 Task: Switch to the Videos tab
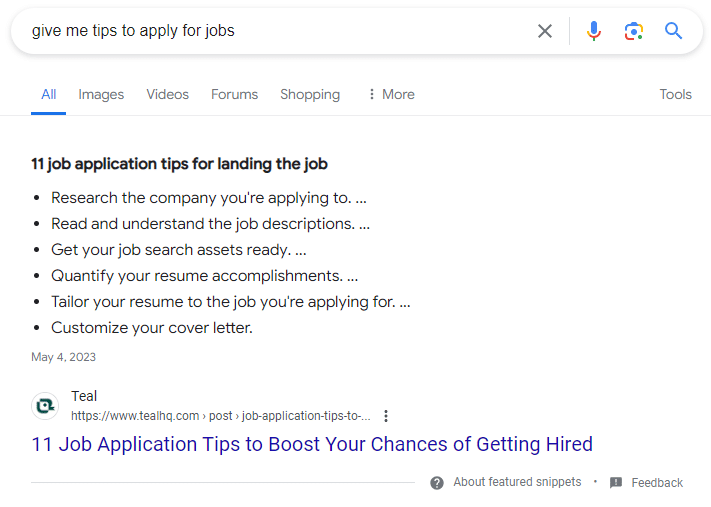(167, 94)
